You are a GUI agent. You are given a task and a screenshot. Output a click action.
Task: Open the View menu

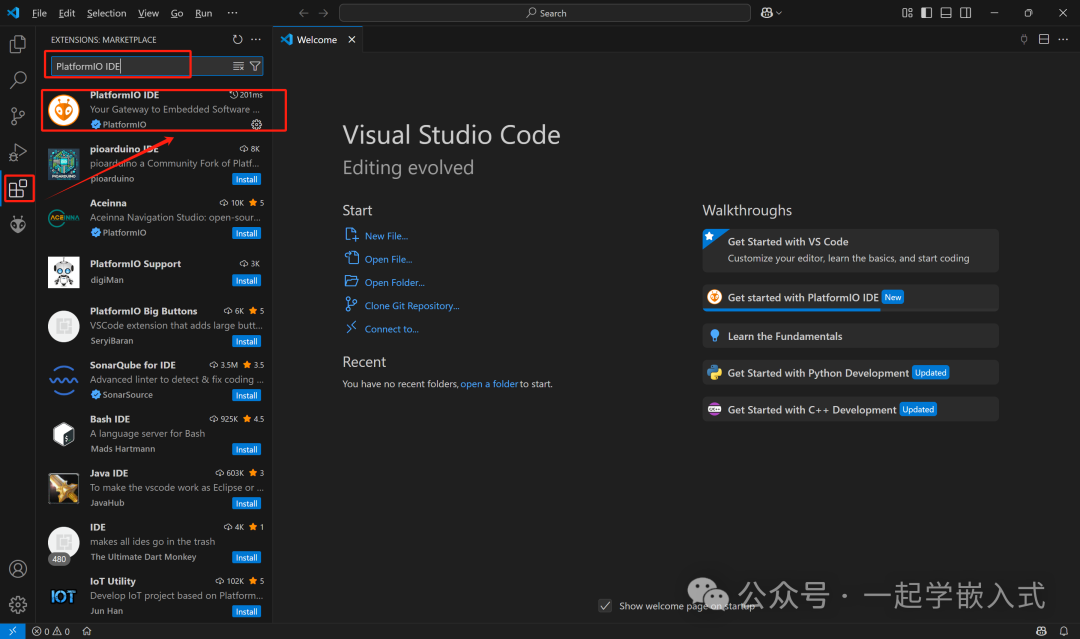[148, 13]
